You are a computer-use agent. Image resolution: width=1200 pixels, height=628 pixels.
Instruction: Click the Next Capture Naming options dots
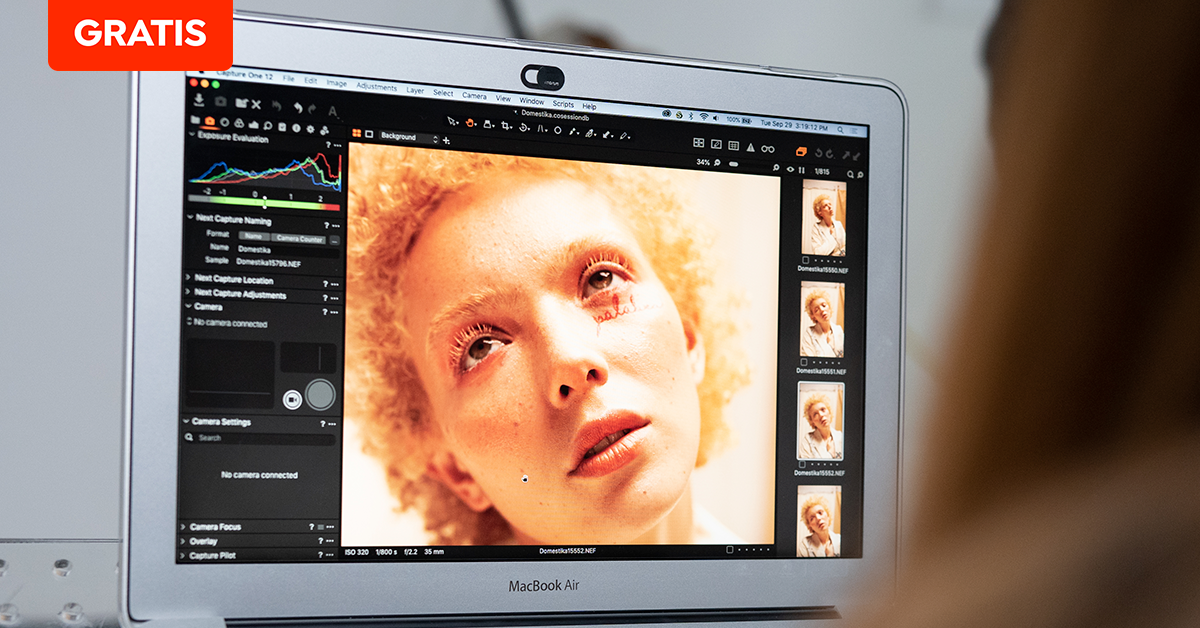[336, 226]
